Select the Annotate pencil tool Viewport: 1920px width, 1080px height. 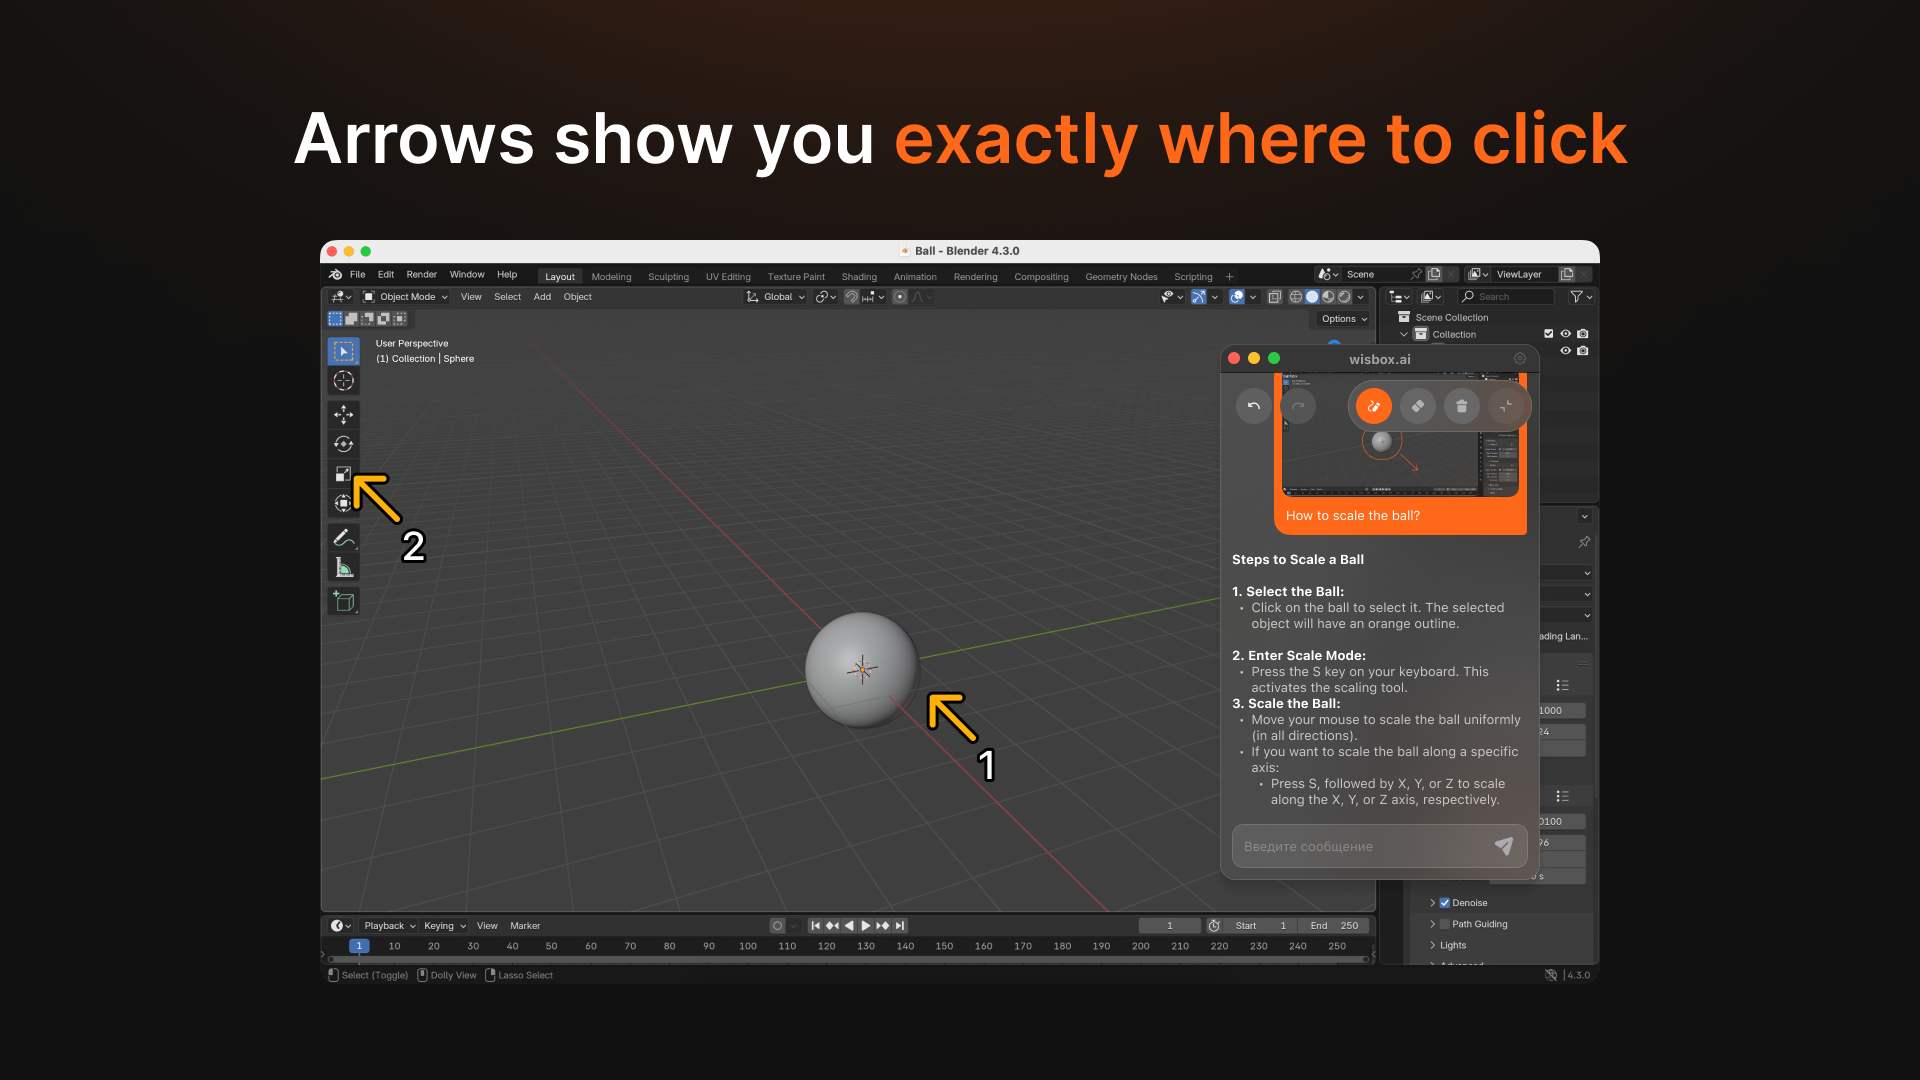point(343,538)
